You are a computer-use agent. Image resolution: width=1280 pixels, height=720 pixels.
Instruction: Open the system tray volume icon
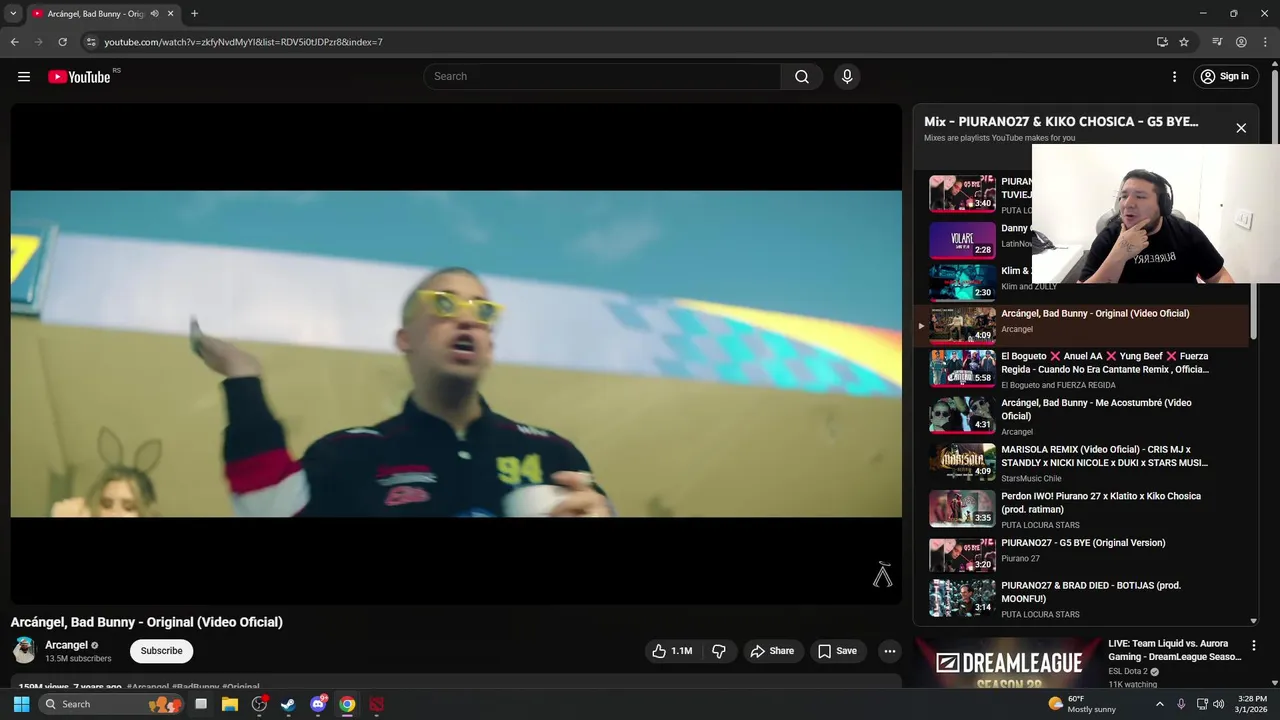coord(1218,704)
